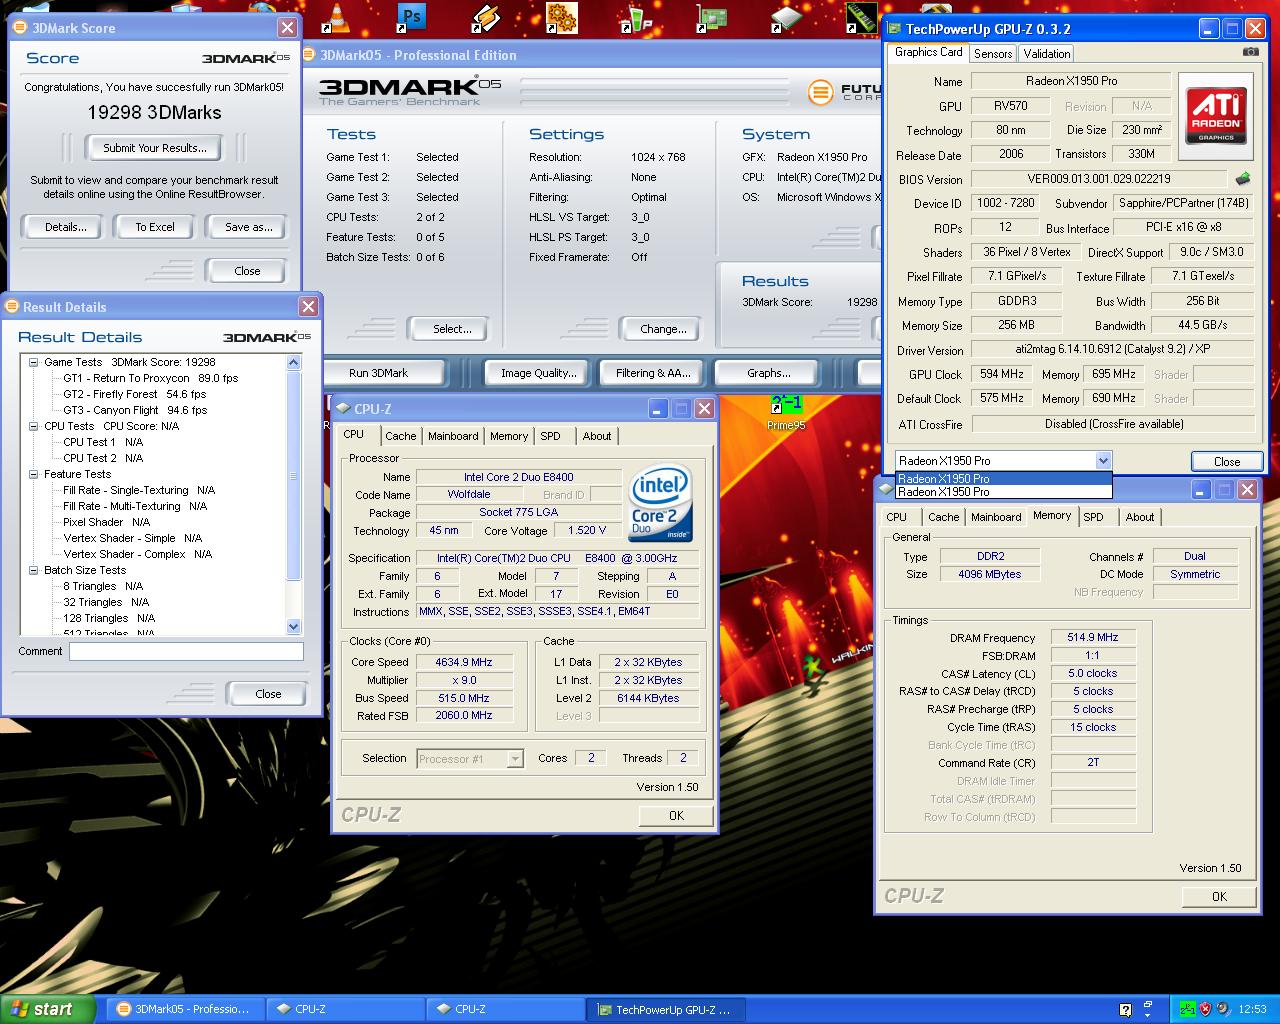The image size is (1280, 1024).
Task: Click the Comment input field
Action: click(x=186, y=651)
